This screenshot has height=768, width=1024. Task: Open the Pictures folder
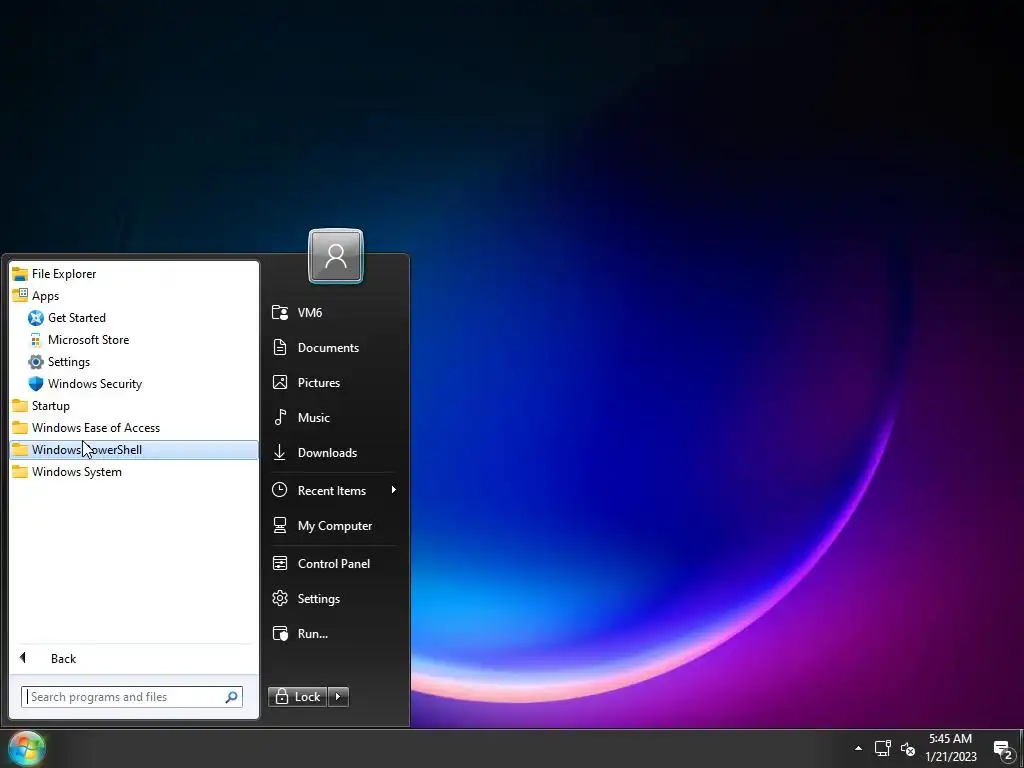[x=334, y=383]
